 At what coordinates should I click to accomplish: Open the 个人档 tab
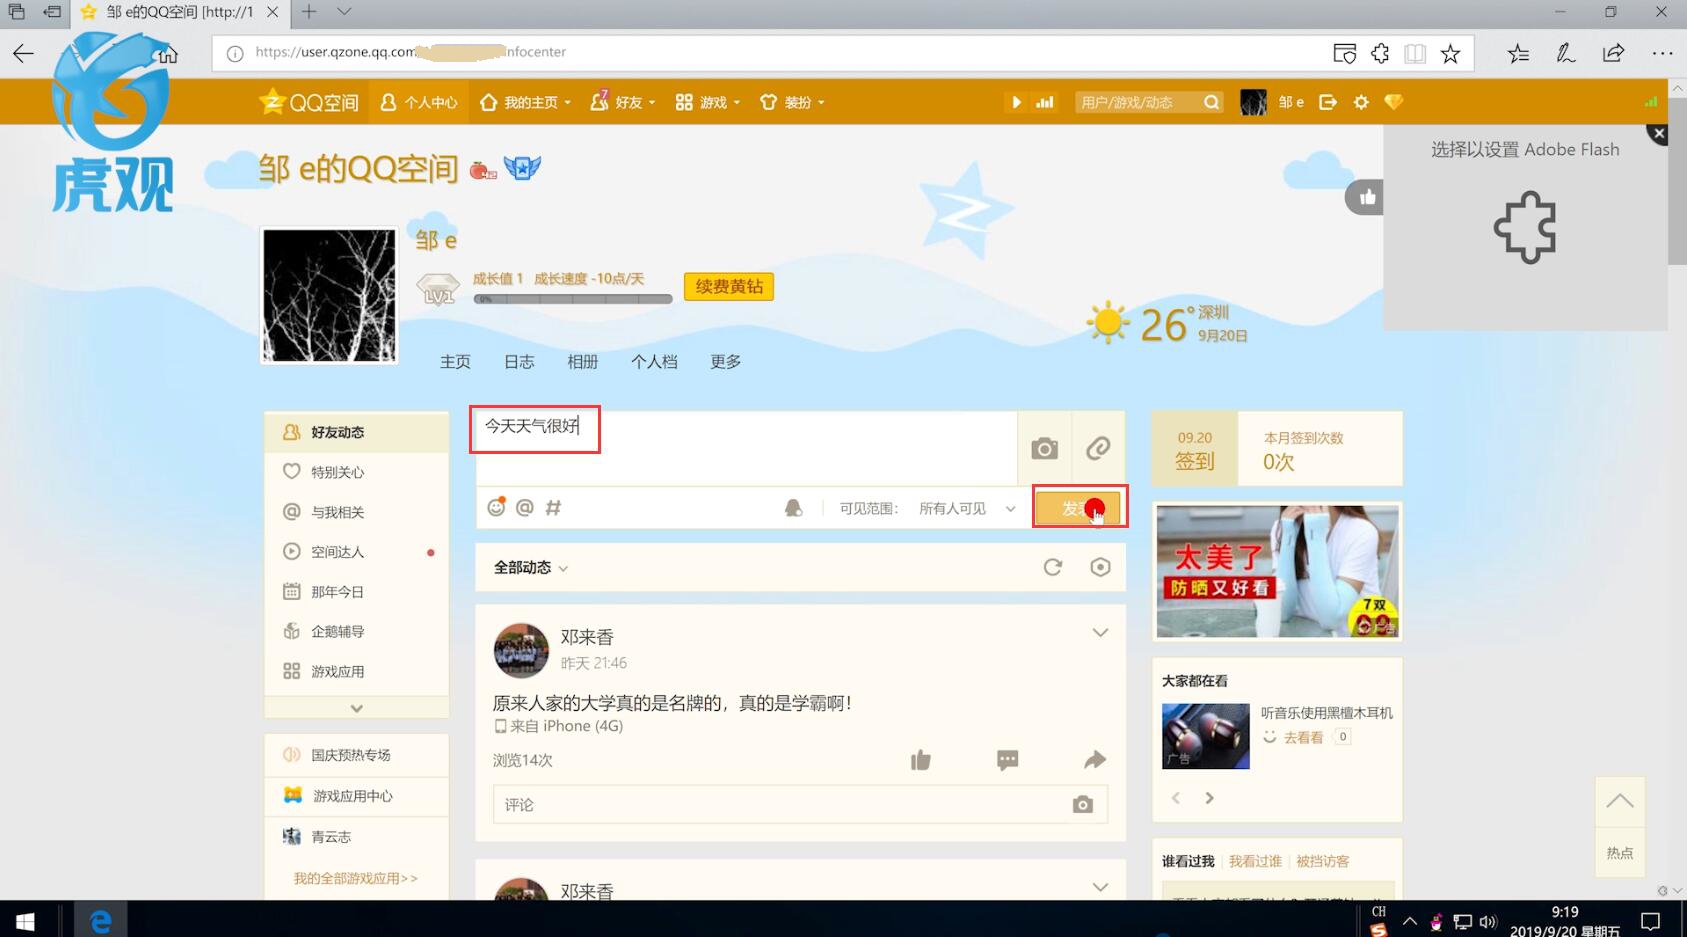coord(654,362)
